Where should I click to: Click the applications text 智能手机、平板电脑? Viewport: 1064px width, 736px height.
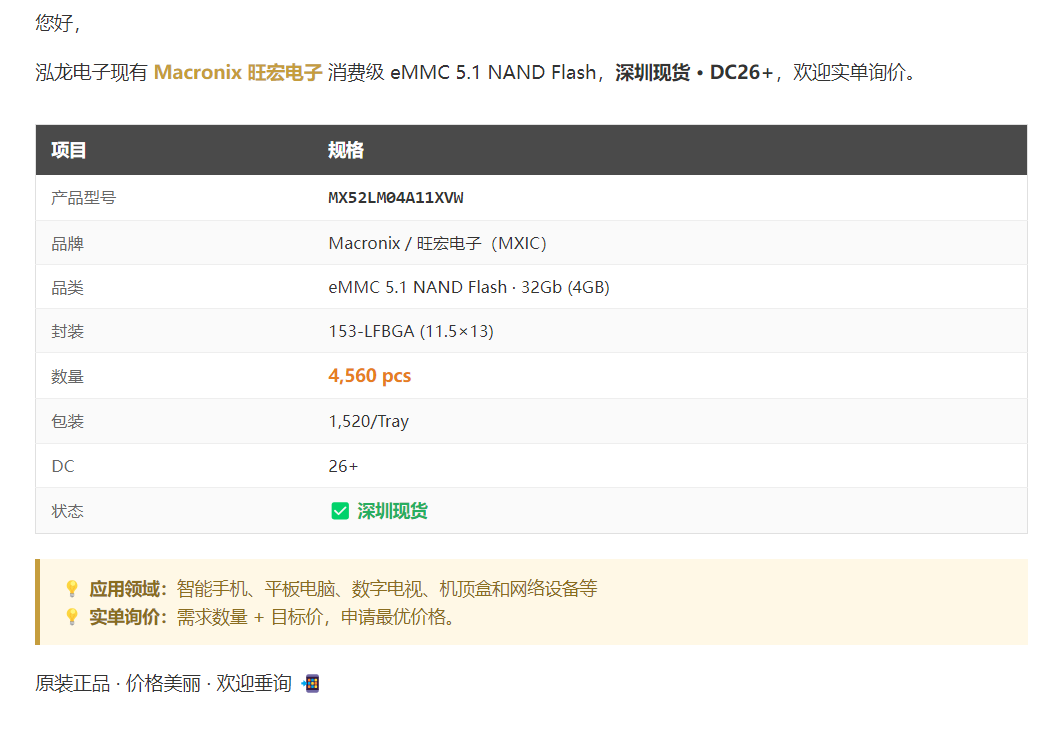255,588
